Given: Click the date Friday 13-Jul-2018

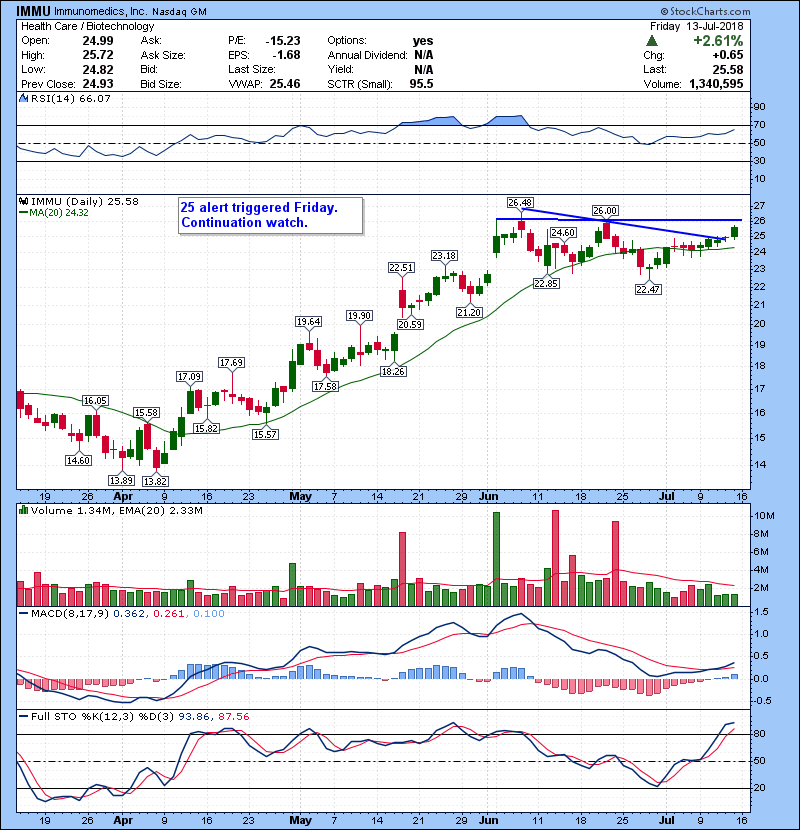Looking at the screenshot, I should click(696, 26).
